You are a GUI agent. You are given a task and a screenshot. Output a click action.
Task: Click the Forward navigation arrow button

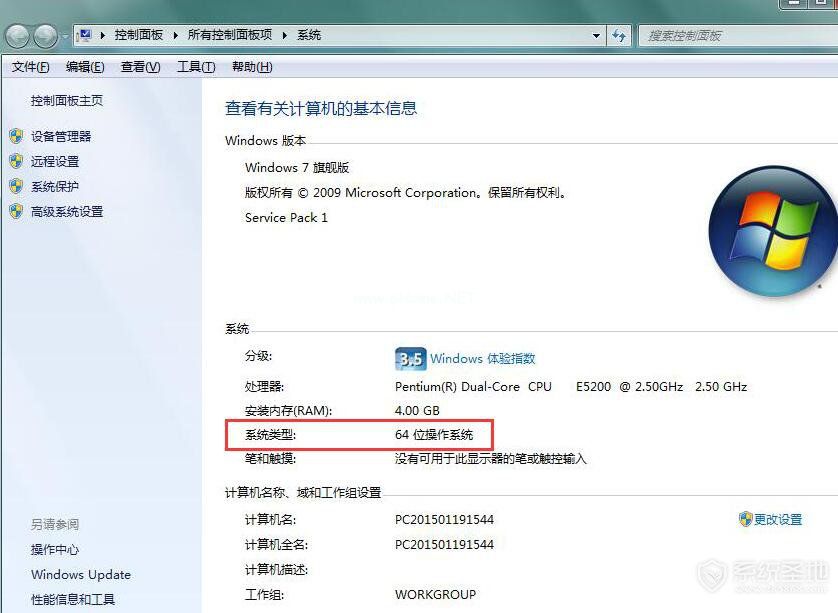(x=46, y=36)
